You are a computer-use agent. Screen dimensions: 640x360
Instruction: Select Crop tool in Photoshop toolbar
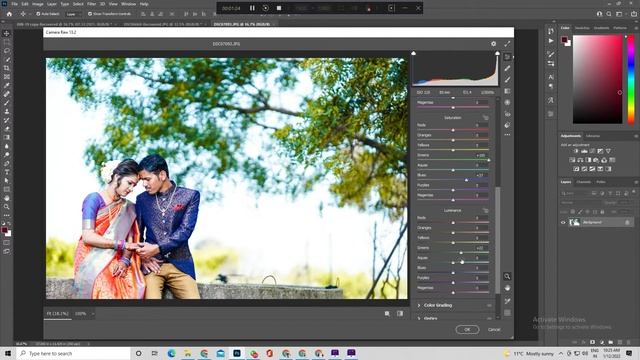7,68
